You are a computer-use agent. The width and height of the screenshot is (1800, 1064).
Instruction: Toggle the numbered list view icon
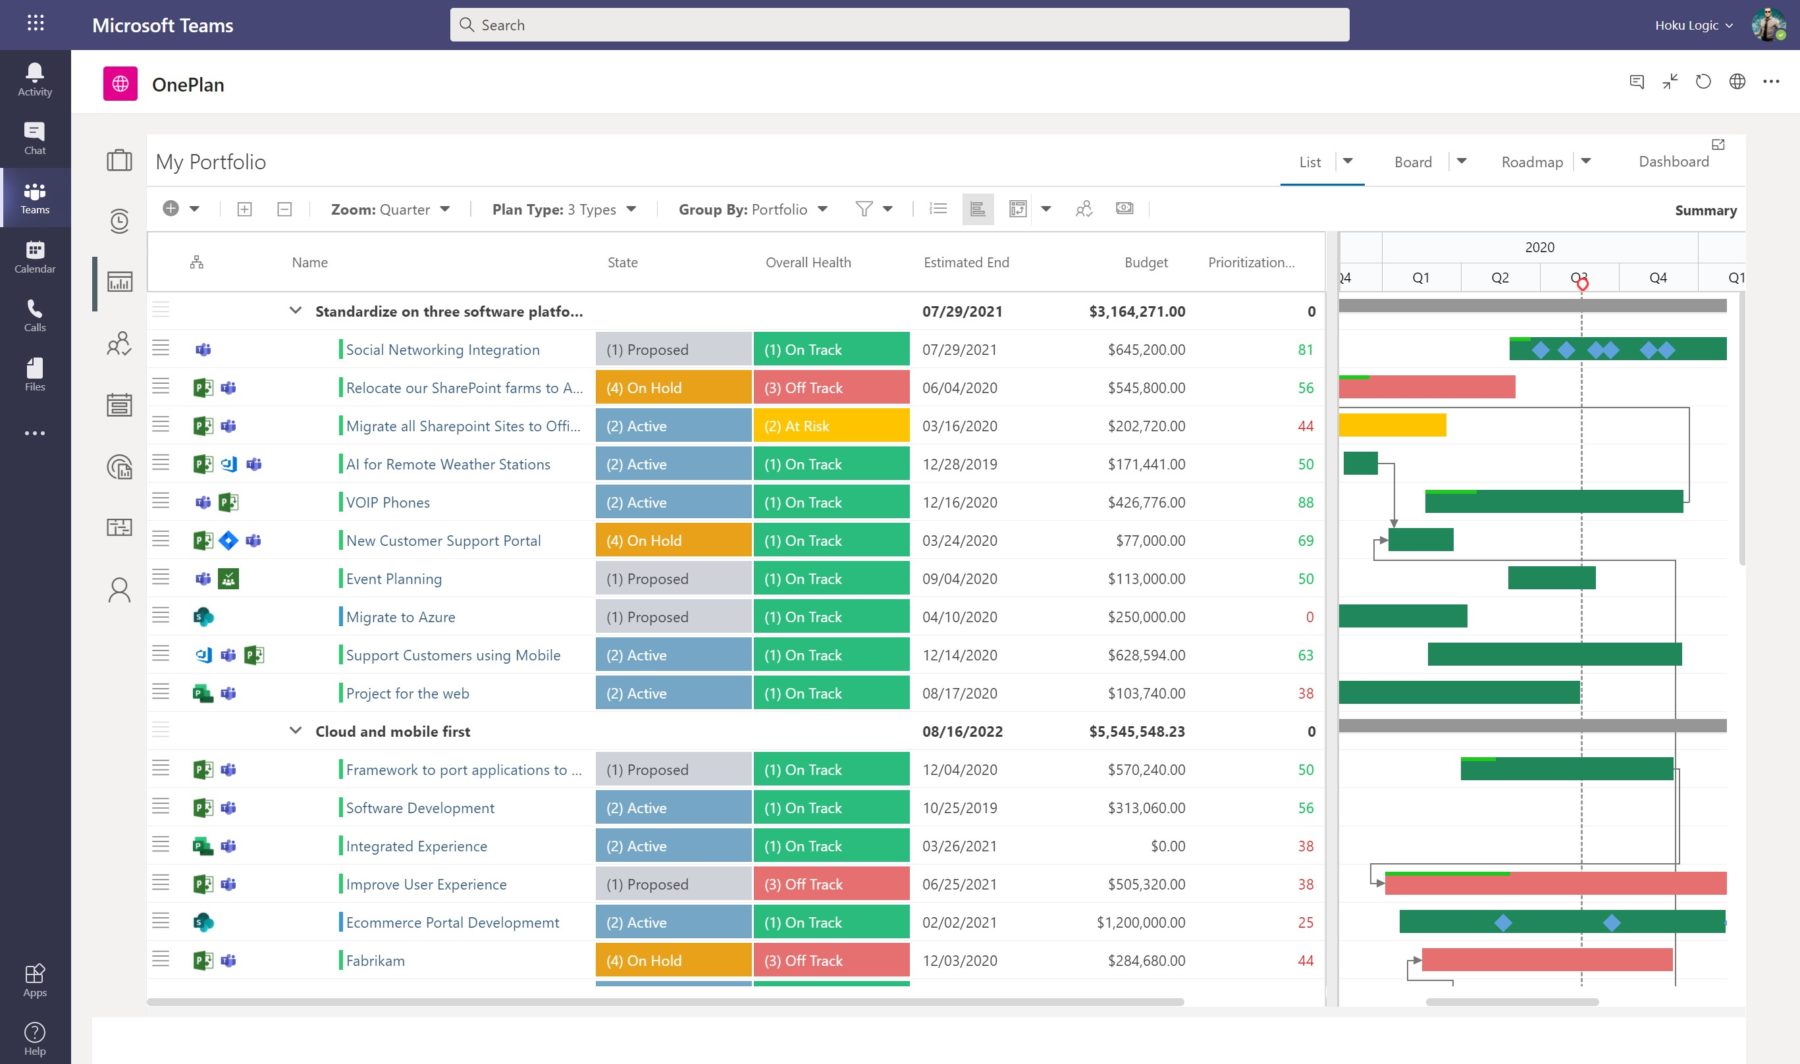point(938,209)
